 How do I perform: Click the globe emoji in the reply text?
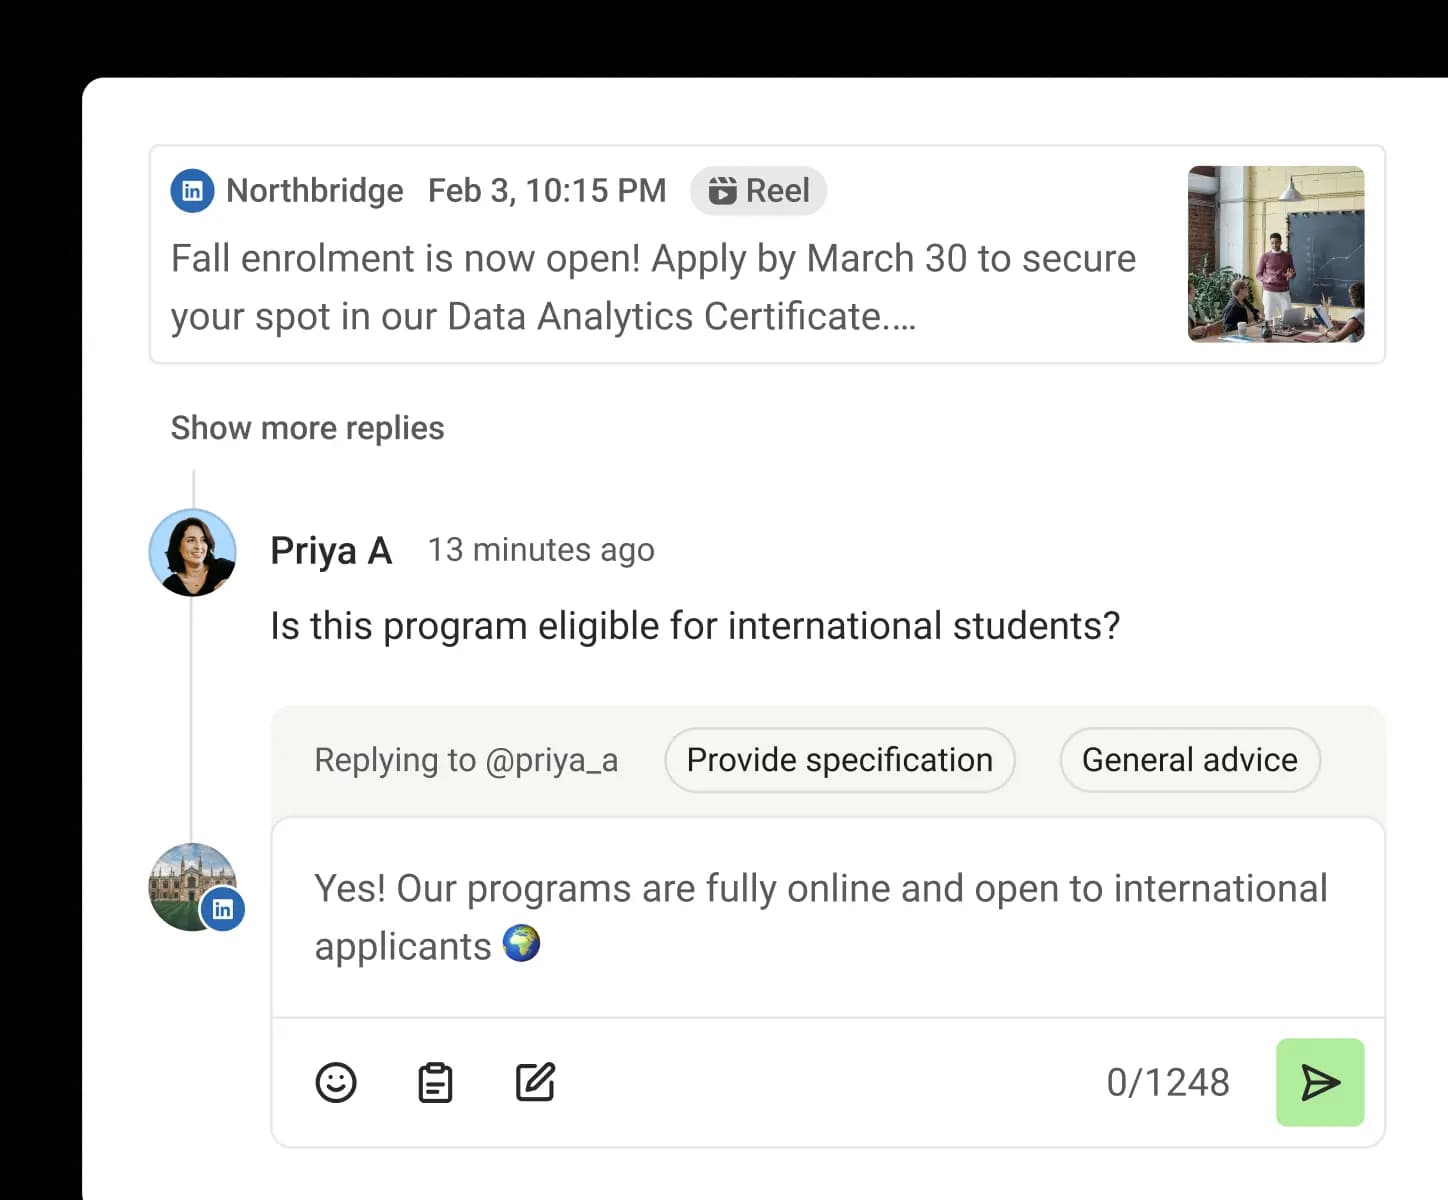click(522, 943)
